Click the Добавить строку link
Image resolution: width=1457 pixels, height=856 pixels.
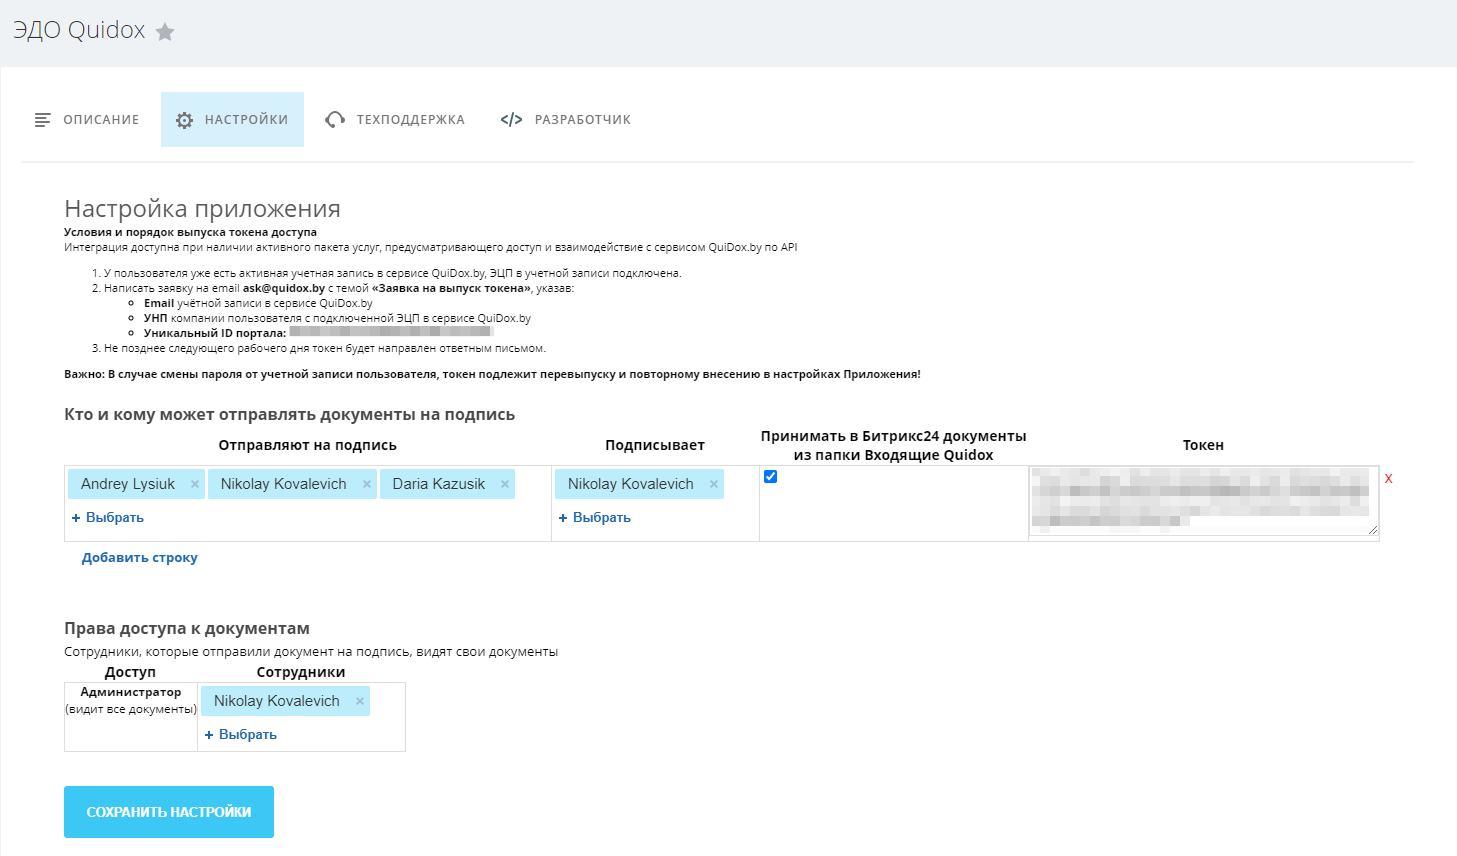coord(140,558)
